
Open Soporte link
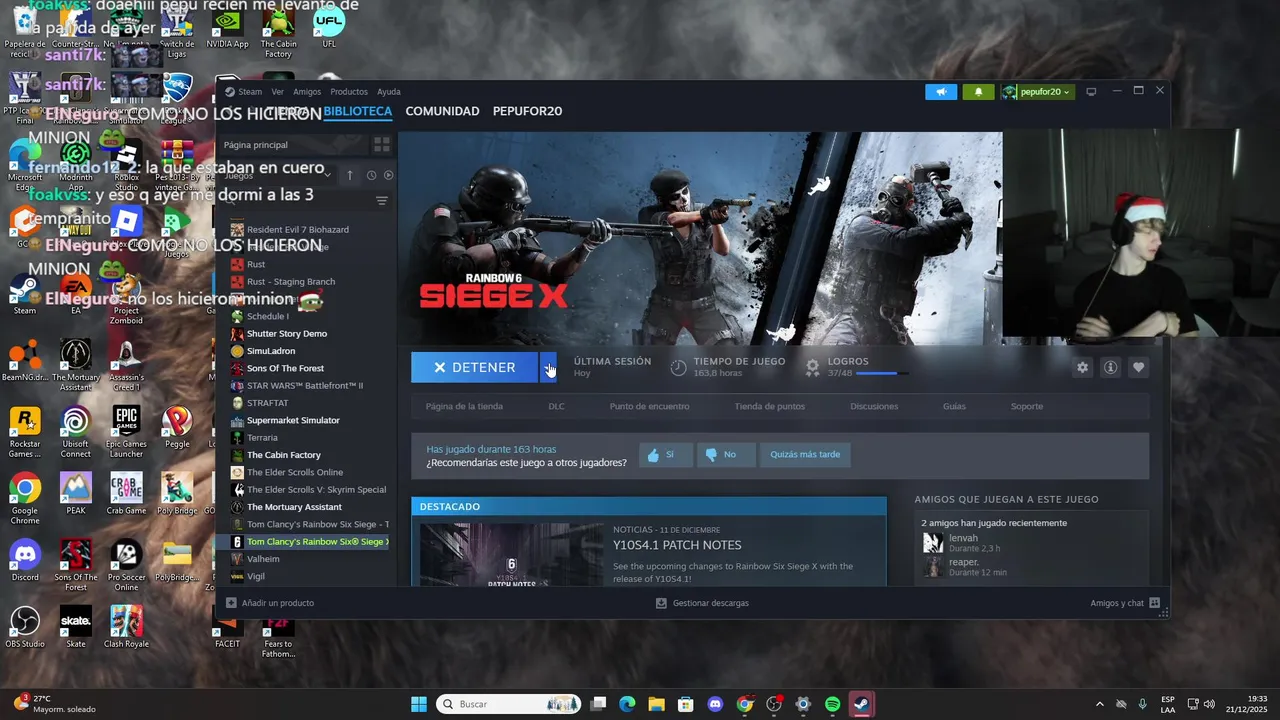pos(1027,406)
